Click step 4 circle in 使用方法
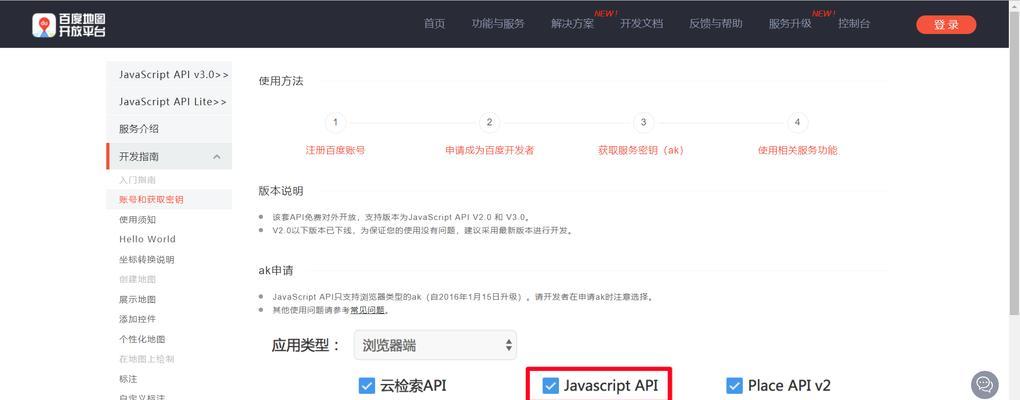This screenshot has width=1020, height=400. coord(798,122)
